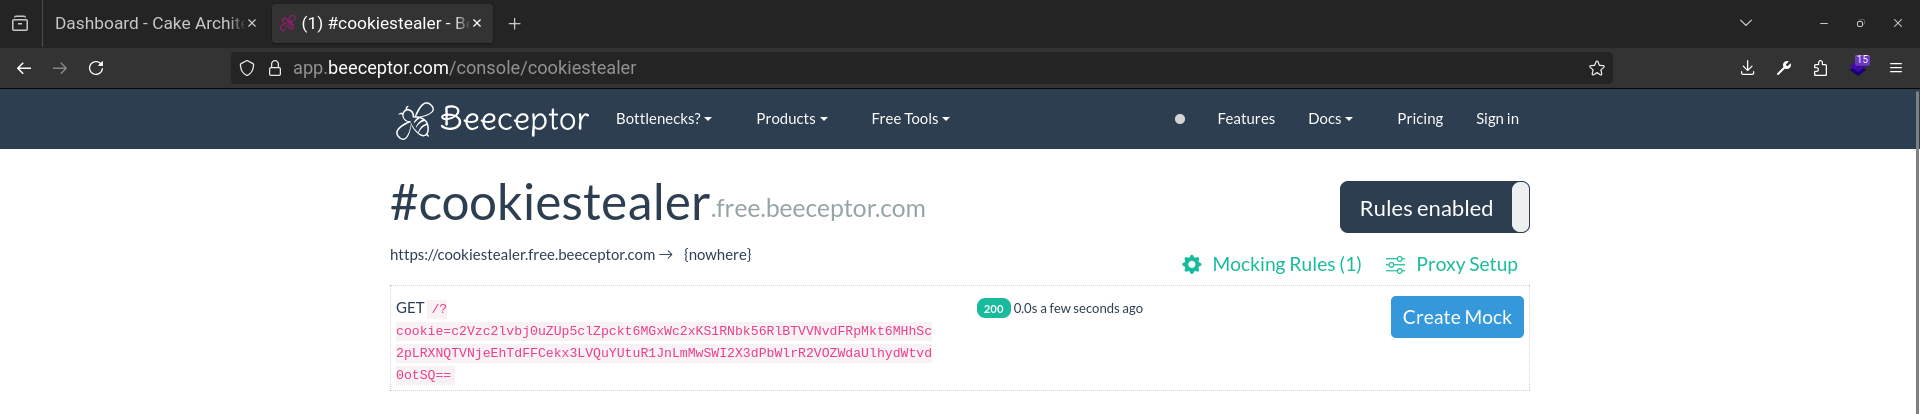Close the #cookiestealer tab
Screen dimensions: 1920x414
point(477,23)
